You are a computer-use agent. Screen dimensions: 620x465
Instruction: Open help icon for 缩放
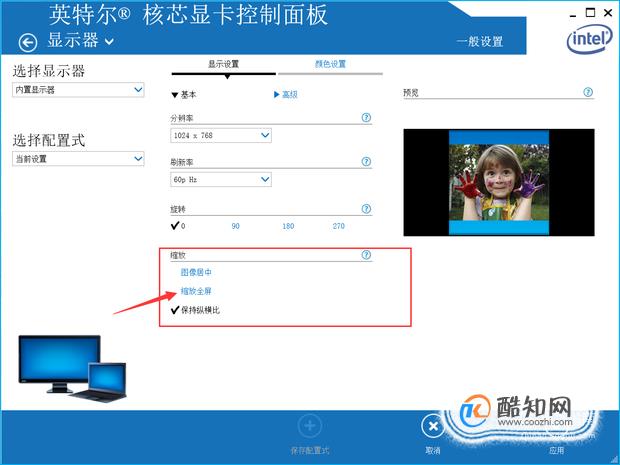[367, 255]
